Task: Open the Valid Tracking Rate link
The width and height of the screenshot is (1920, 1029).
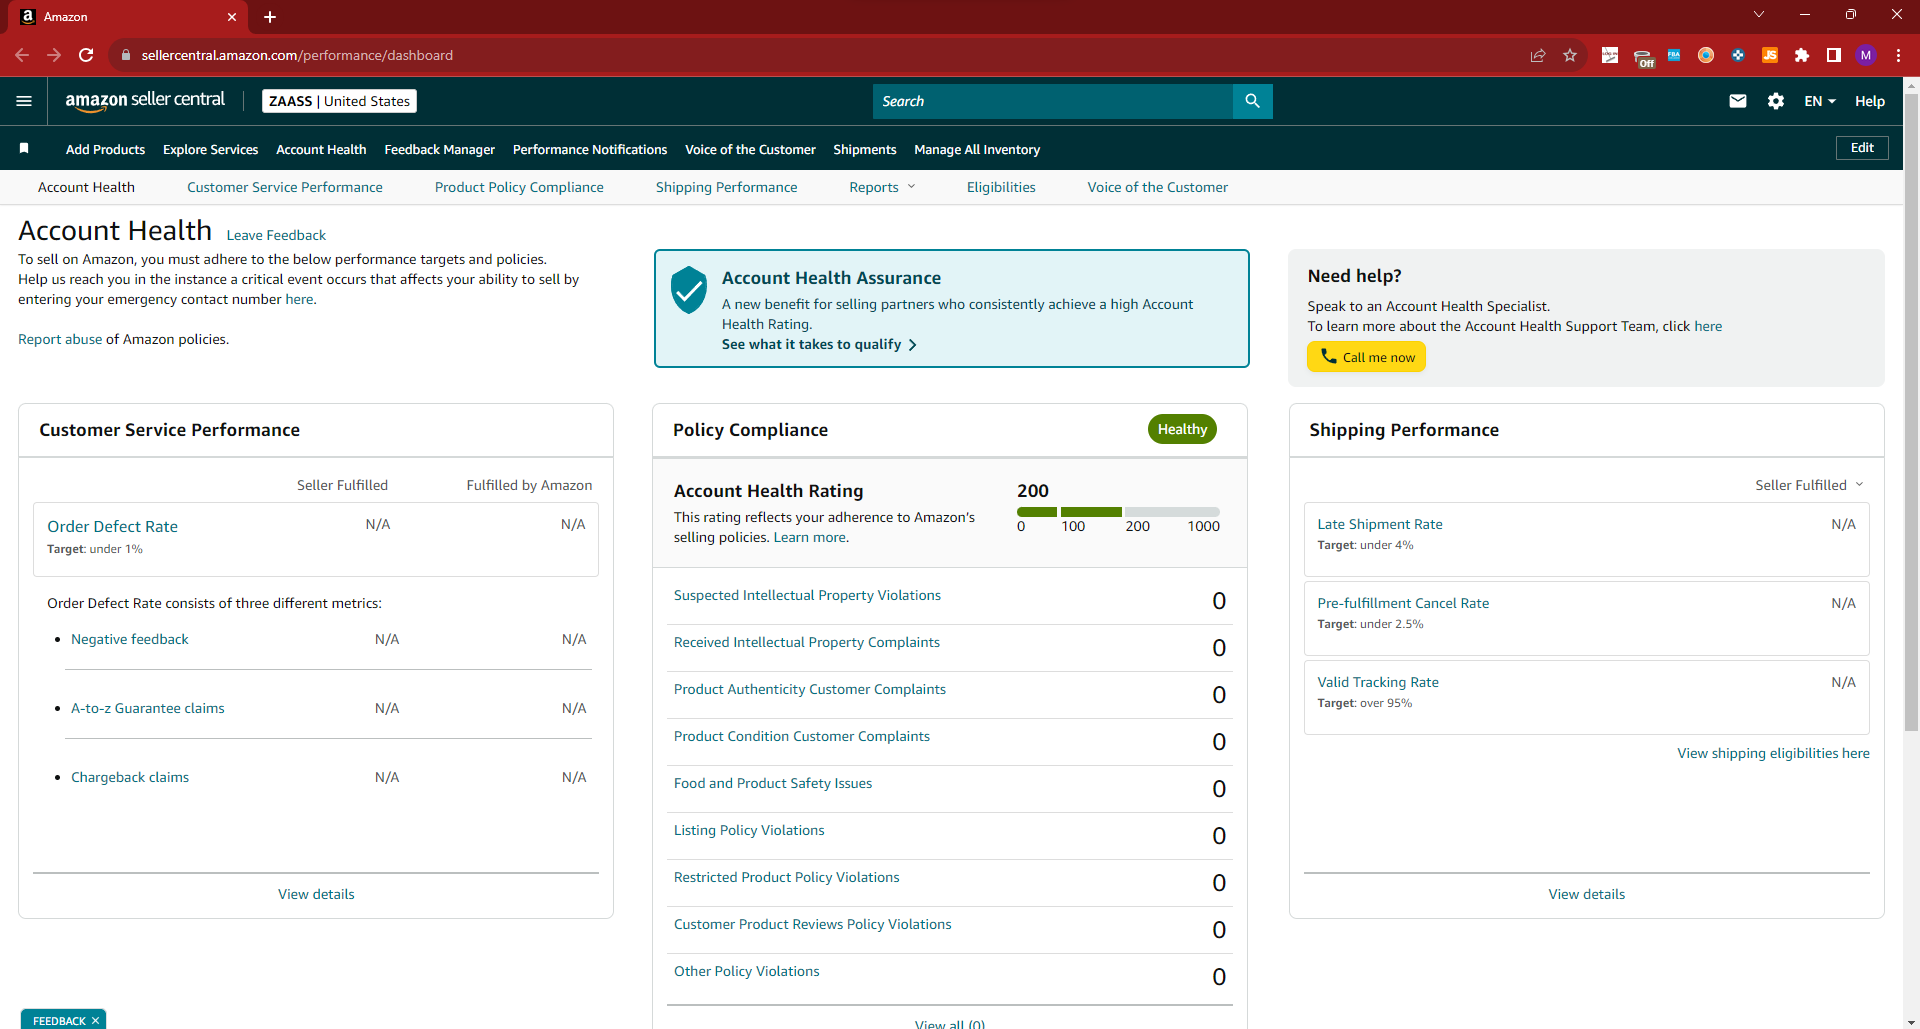Action: (1378, 682)
